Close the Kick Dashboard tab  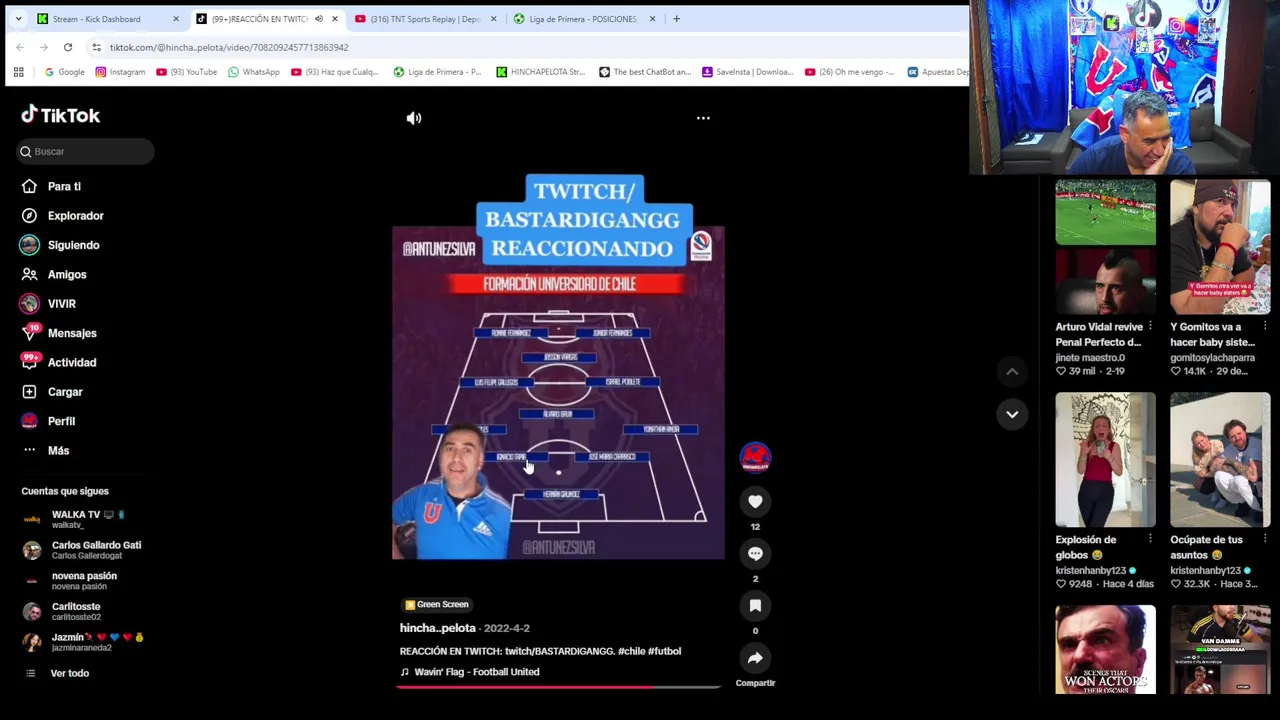(x=175, y=19)
